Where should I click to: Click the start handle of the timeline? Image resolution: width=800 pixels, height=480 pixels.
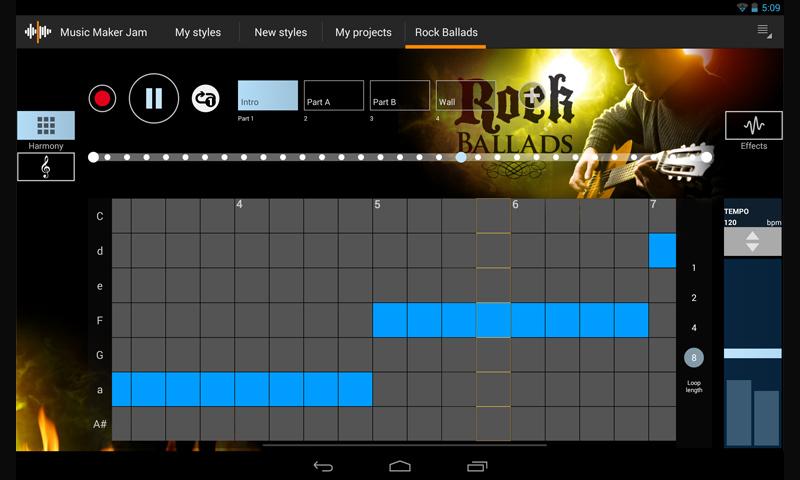93,157
